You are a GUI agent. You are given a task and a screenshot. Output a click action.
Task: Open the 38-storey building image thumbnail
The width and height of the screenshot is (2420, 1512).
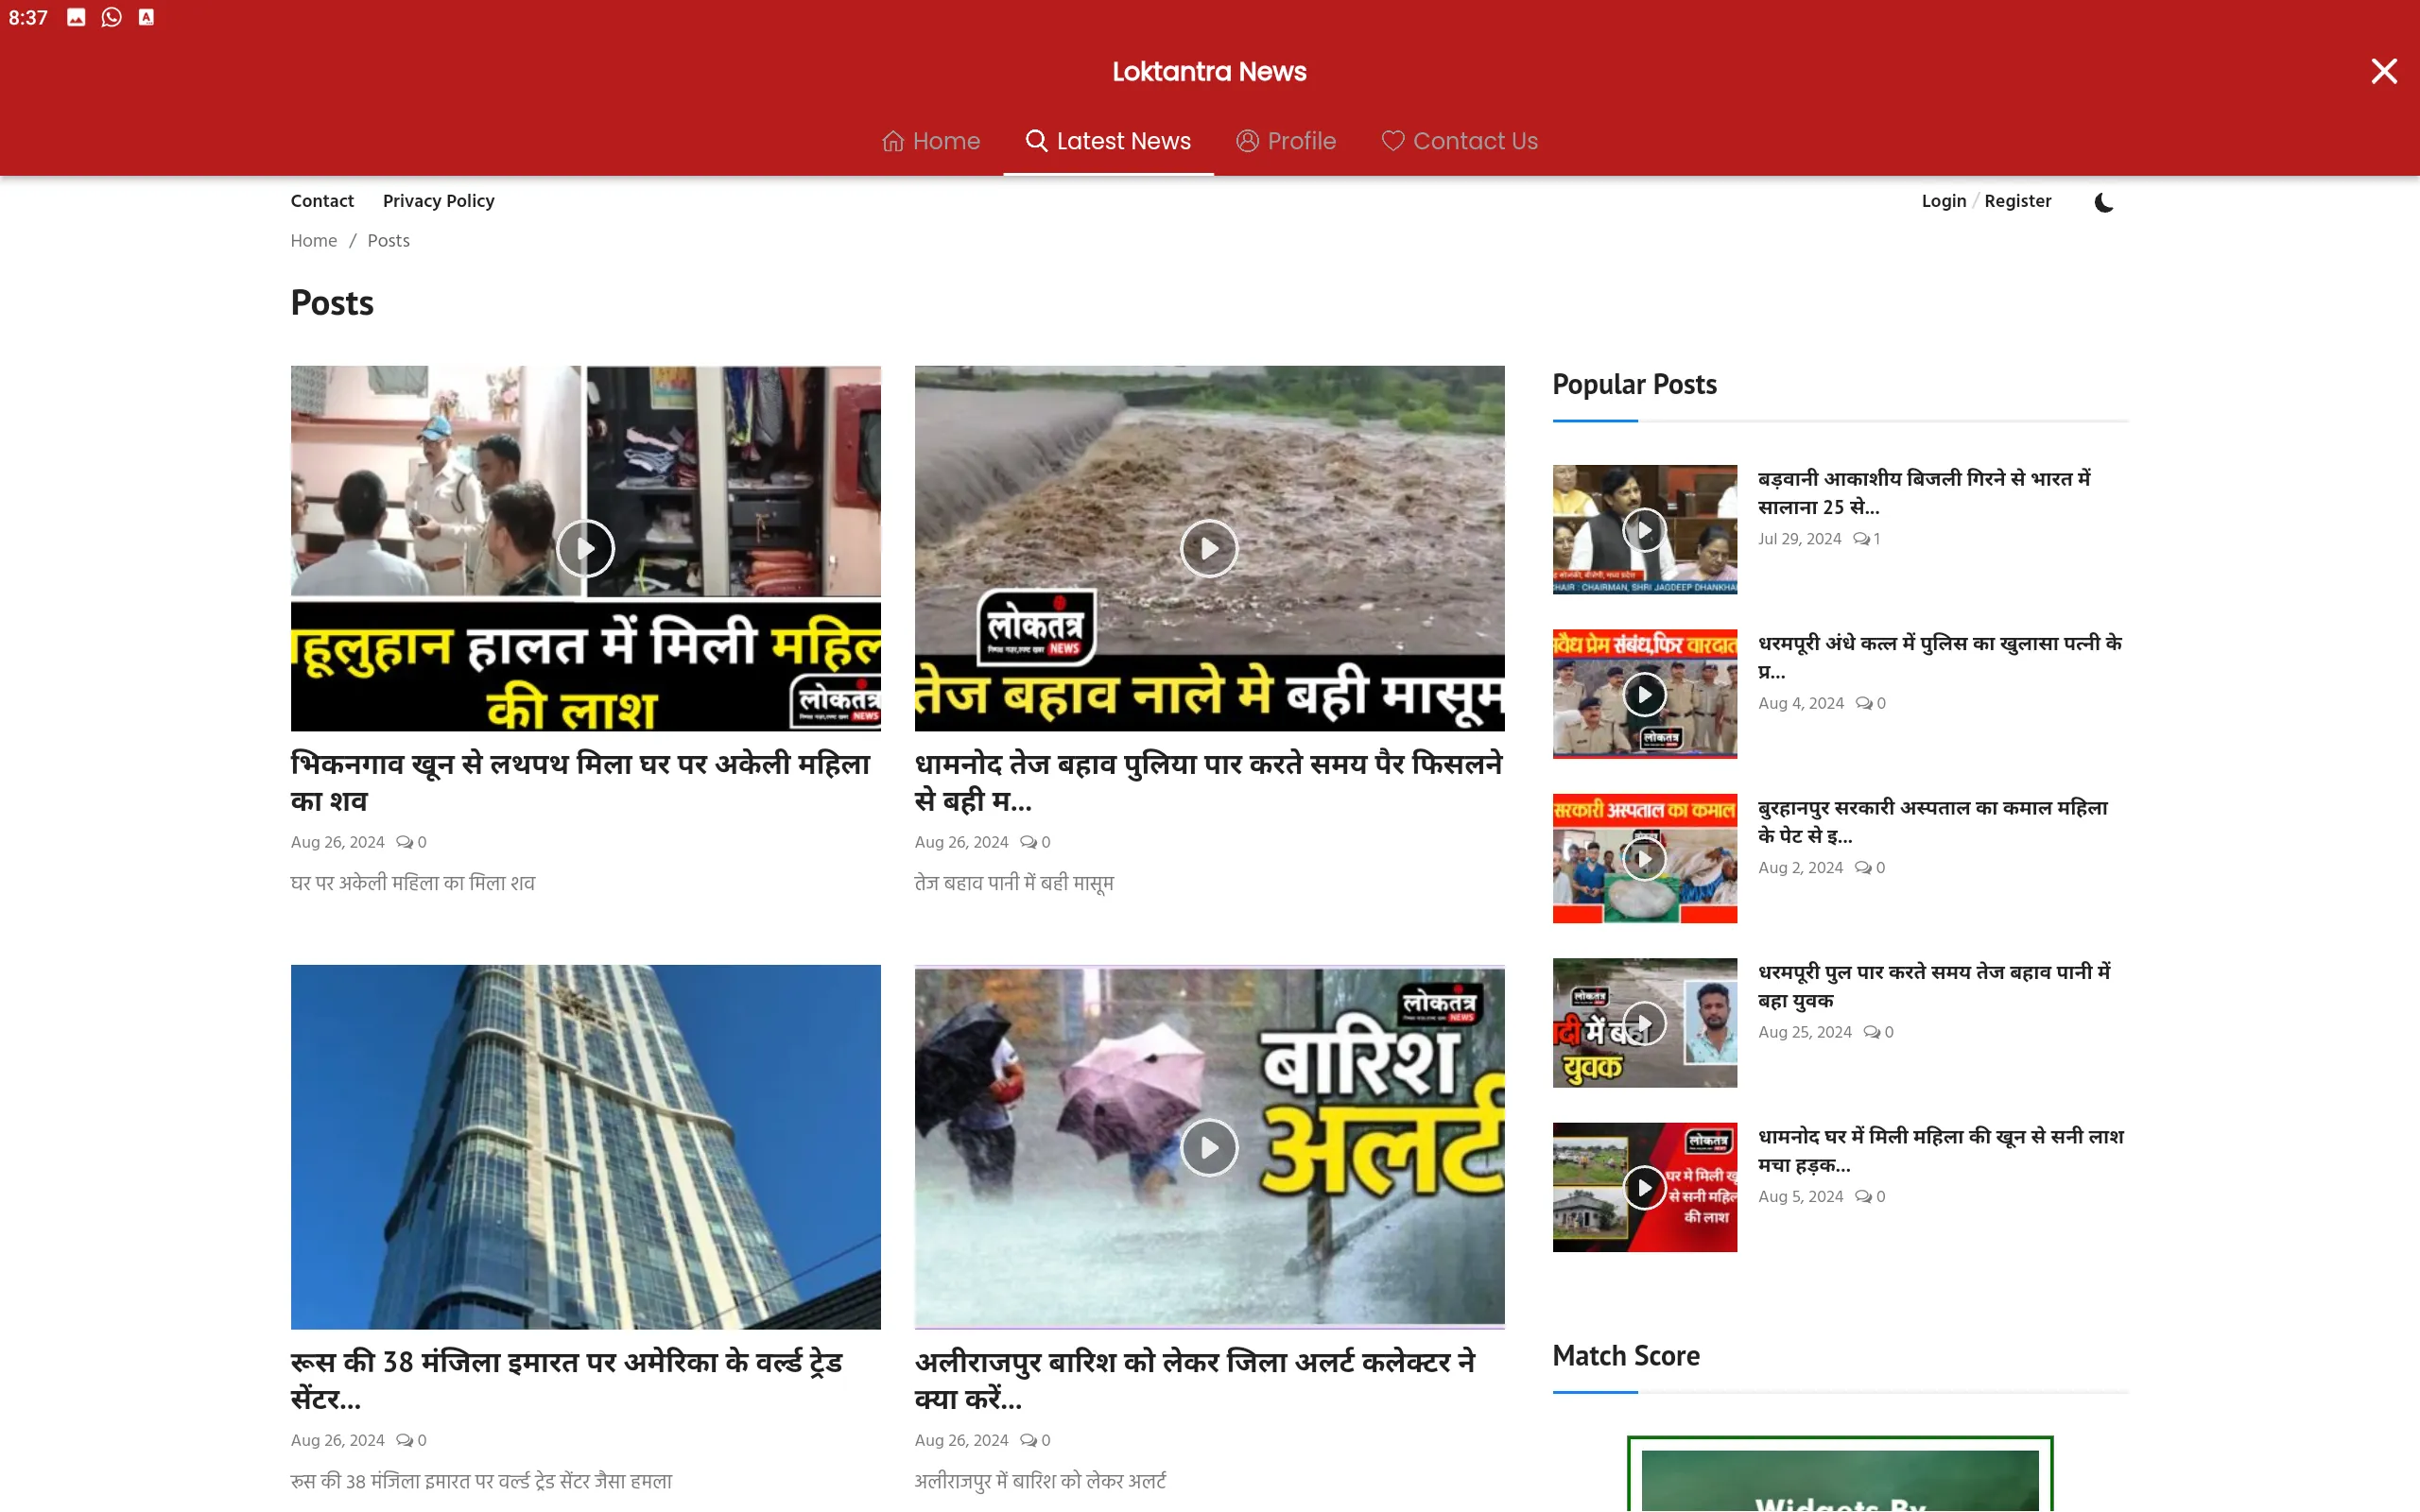(x=585, y=1147)
